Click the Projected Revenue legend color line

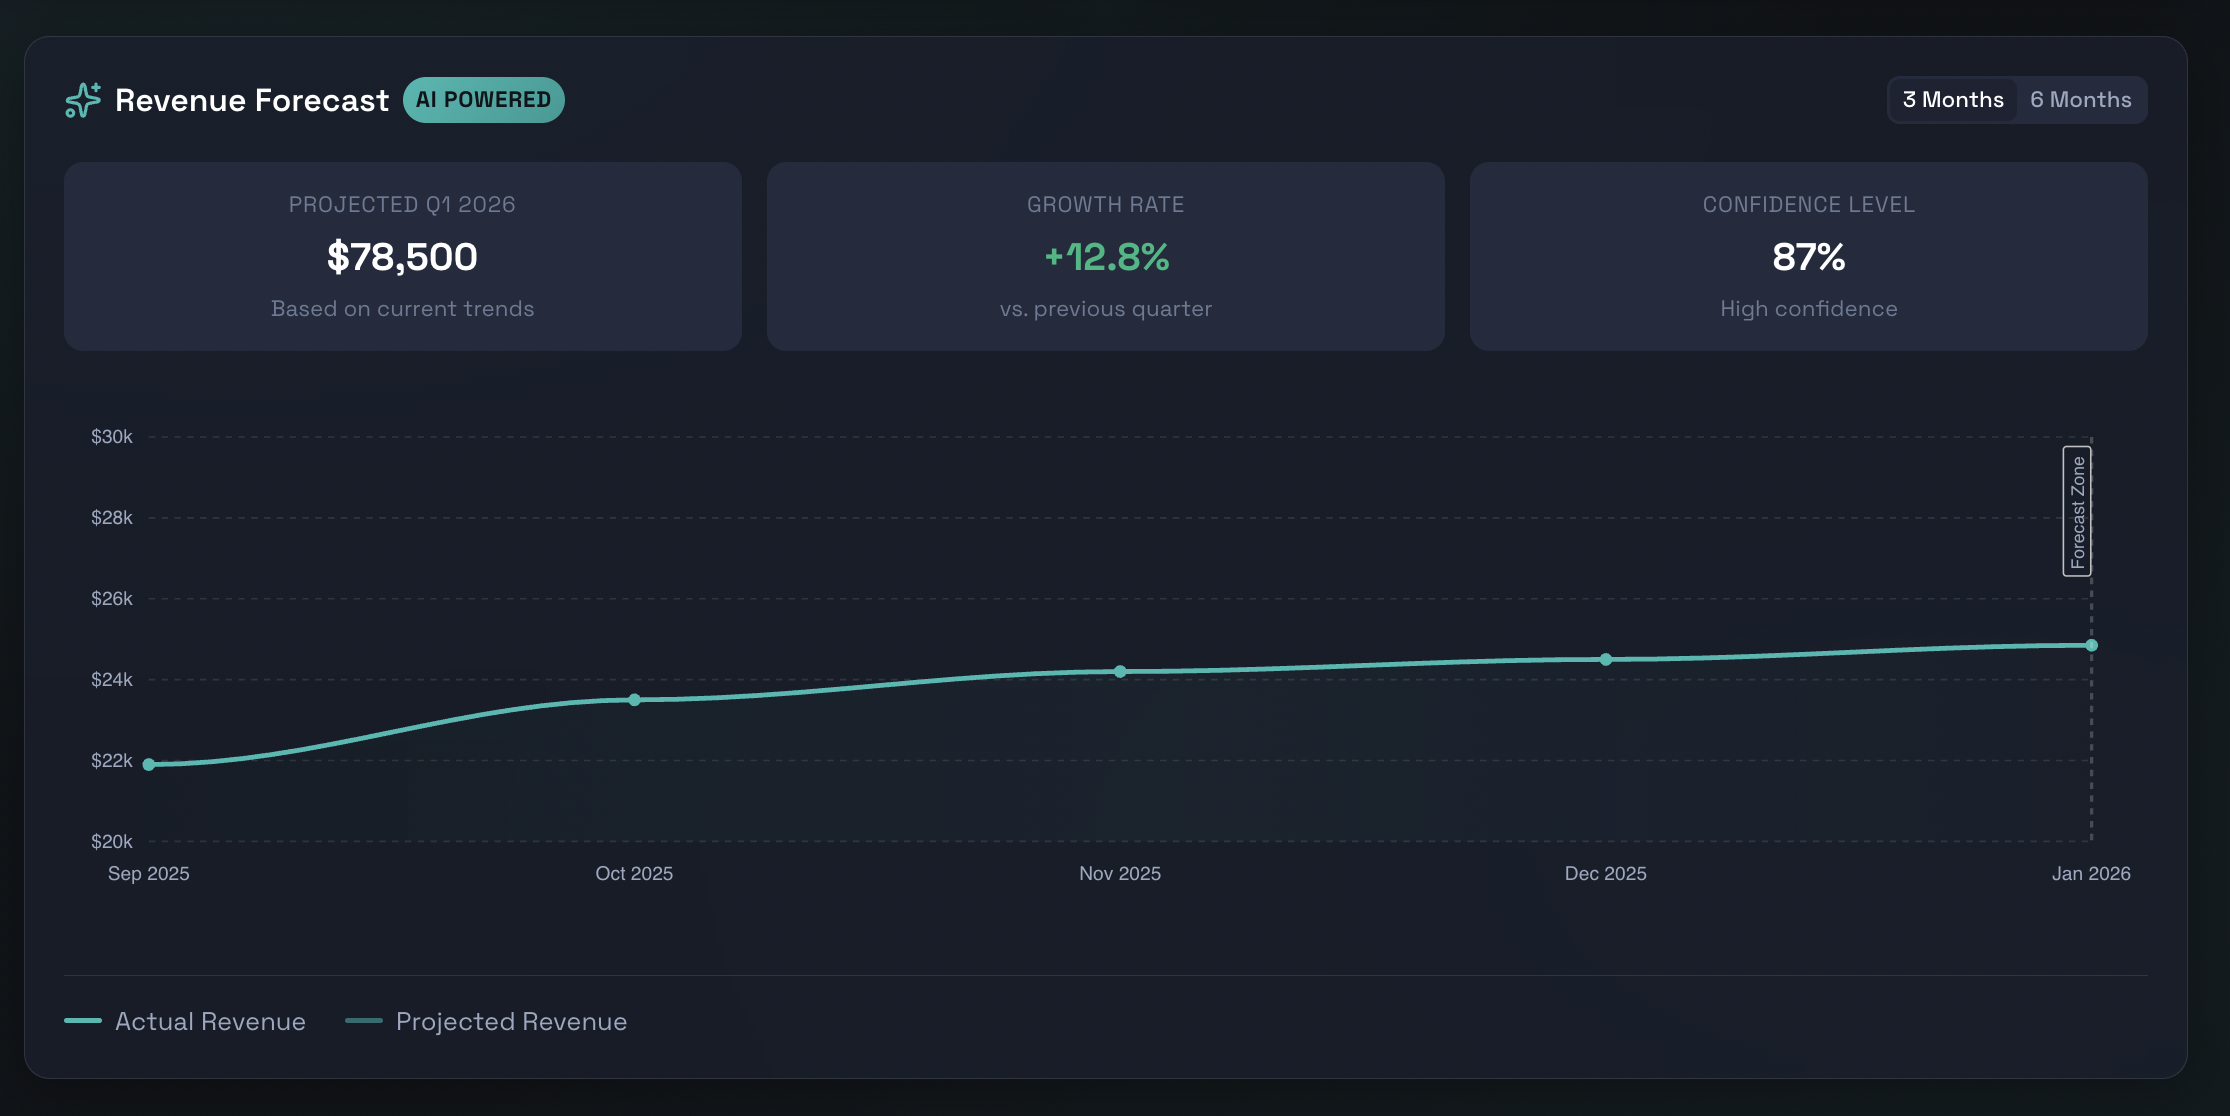coord(364,1021)
